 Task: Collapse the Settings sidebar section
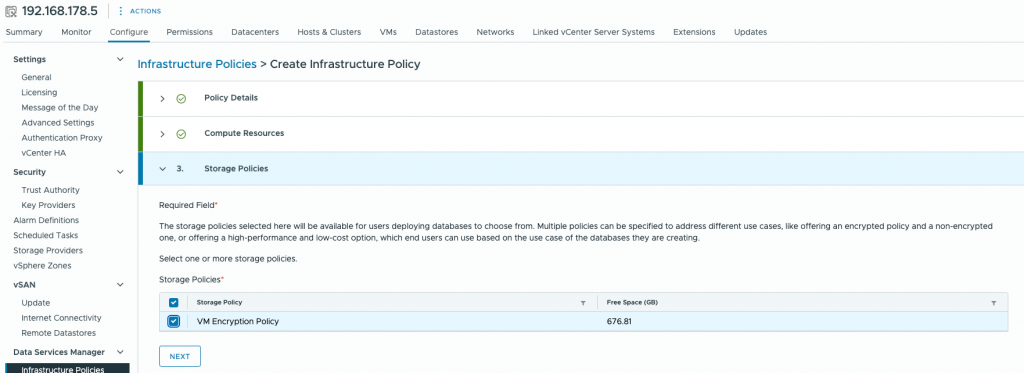click(x=120, y=59)
